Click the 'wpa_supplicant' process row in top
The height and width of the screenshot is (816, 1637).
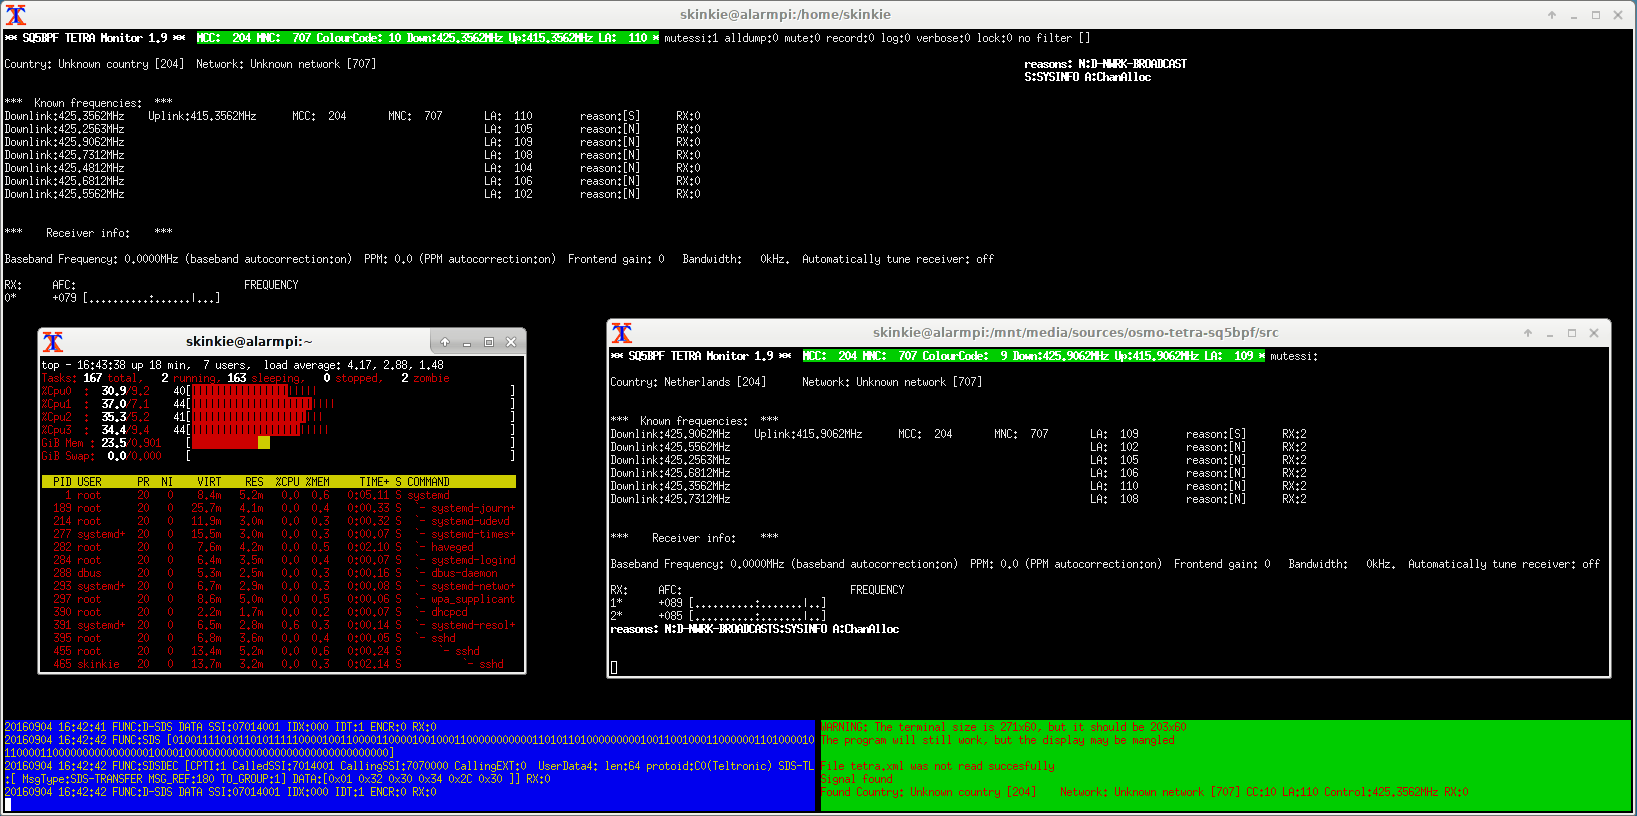pyautogui.click(x=278, y=599)
